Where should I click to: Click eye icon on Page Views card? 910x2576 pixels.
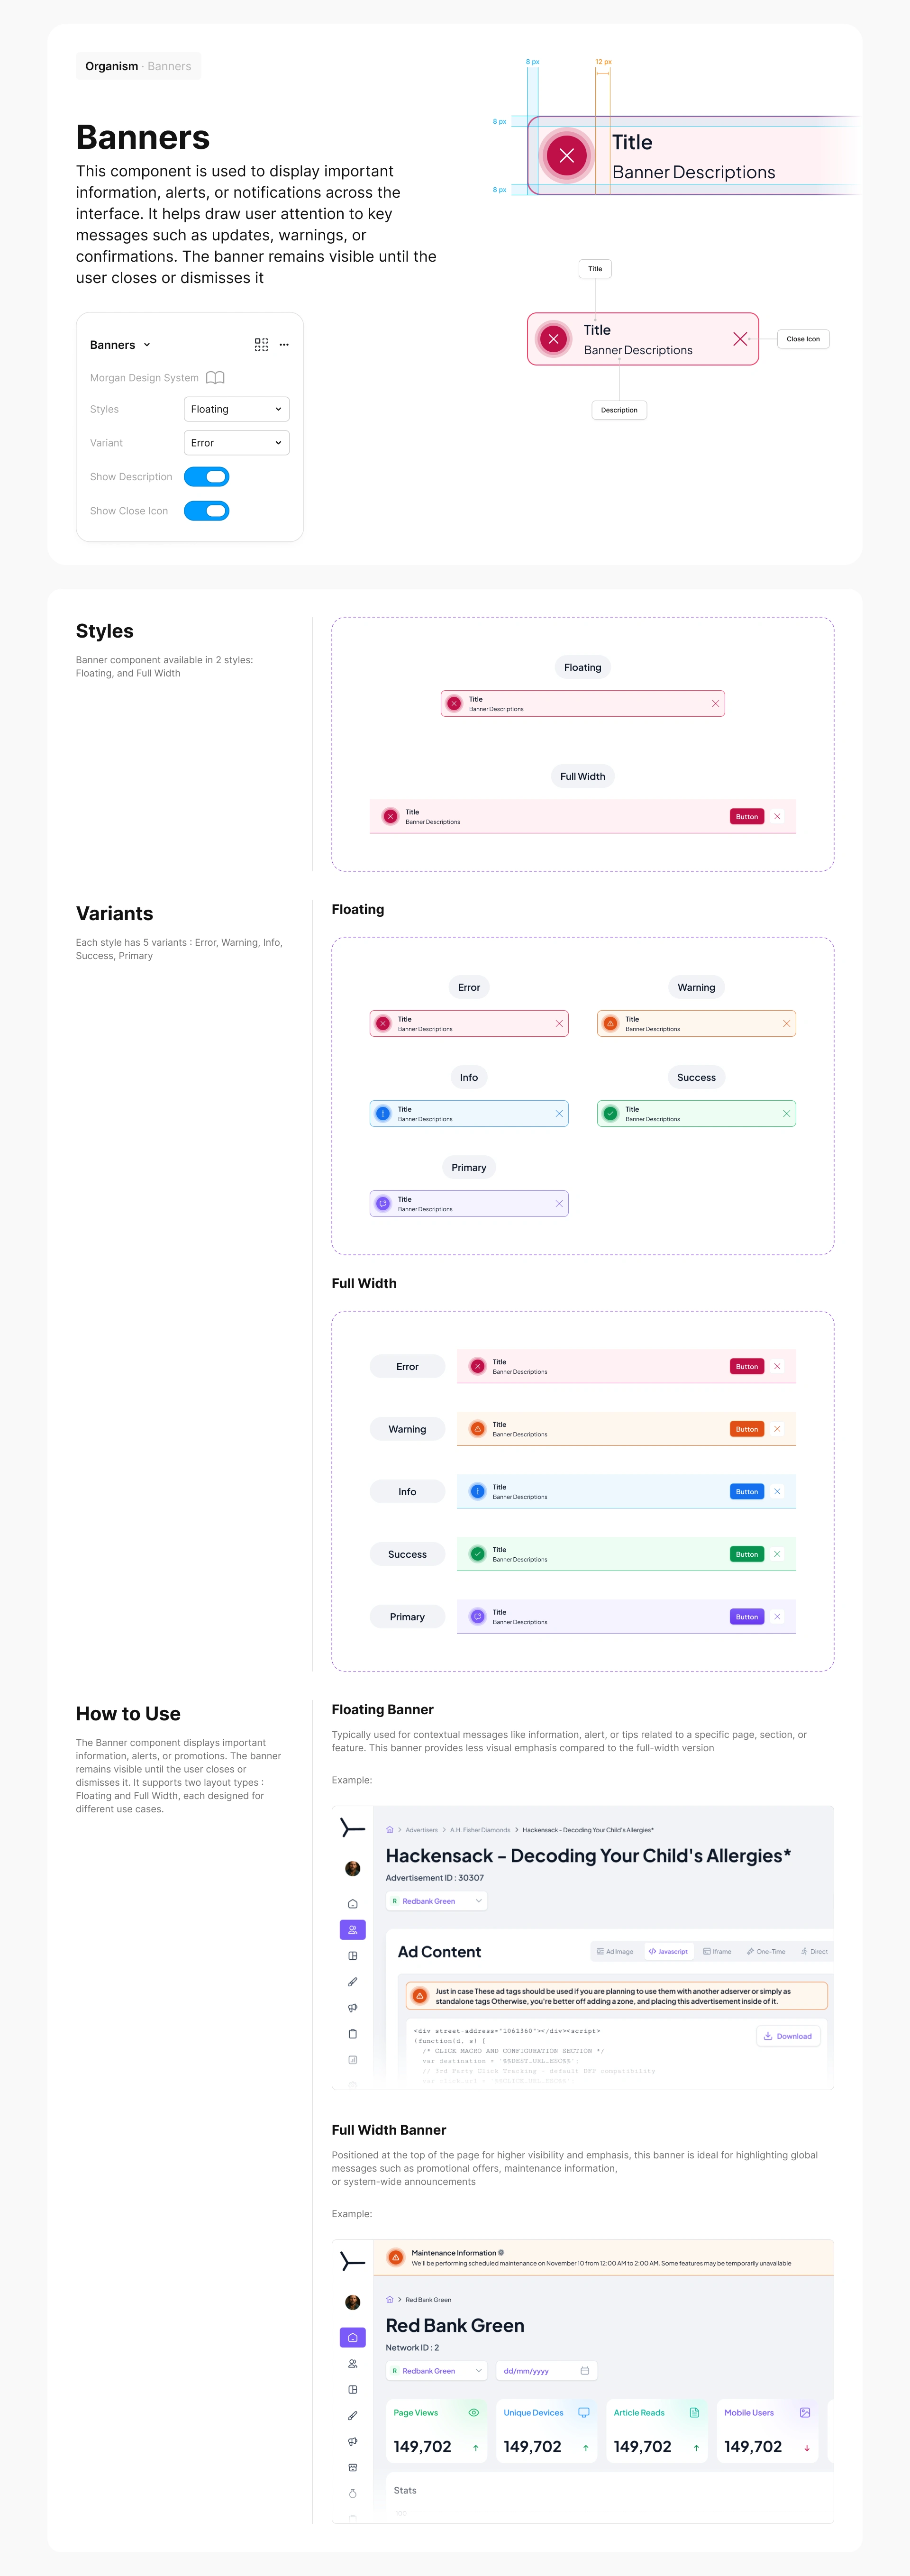(474, 2412)
